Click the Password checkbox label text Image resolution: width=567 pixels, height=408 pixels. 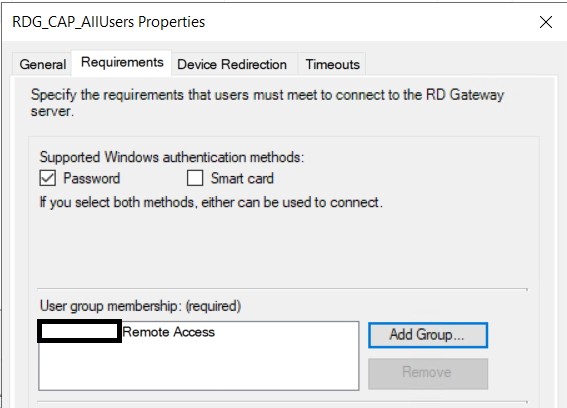click(x=91, y=178)
